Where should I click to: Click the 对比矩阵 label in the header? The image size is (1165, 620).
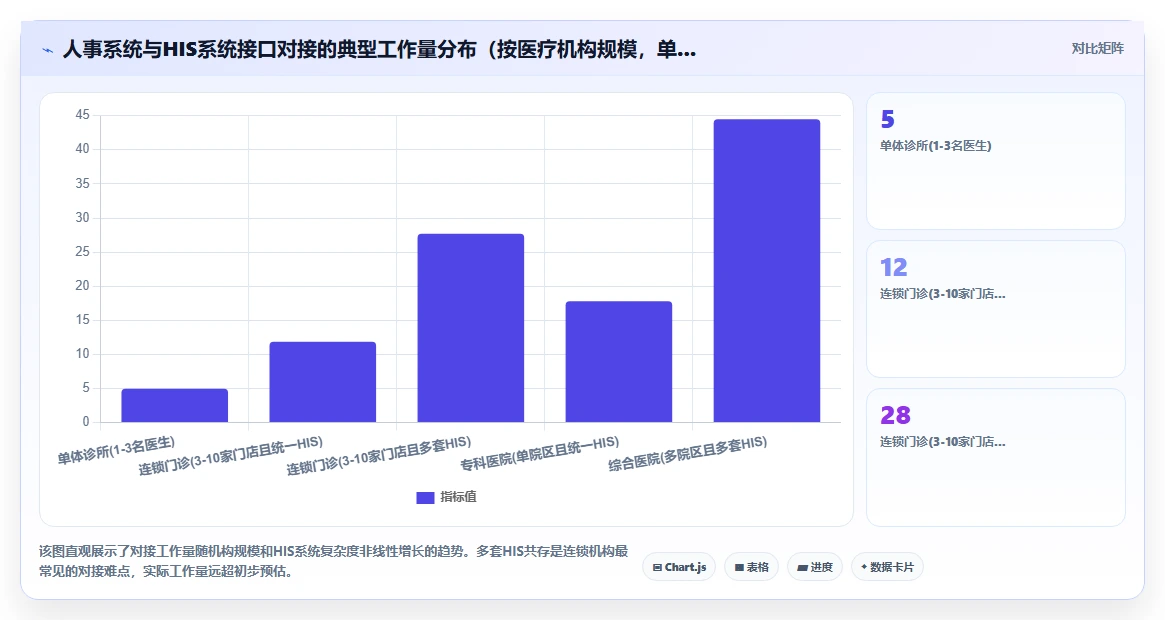point(1097,48)
